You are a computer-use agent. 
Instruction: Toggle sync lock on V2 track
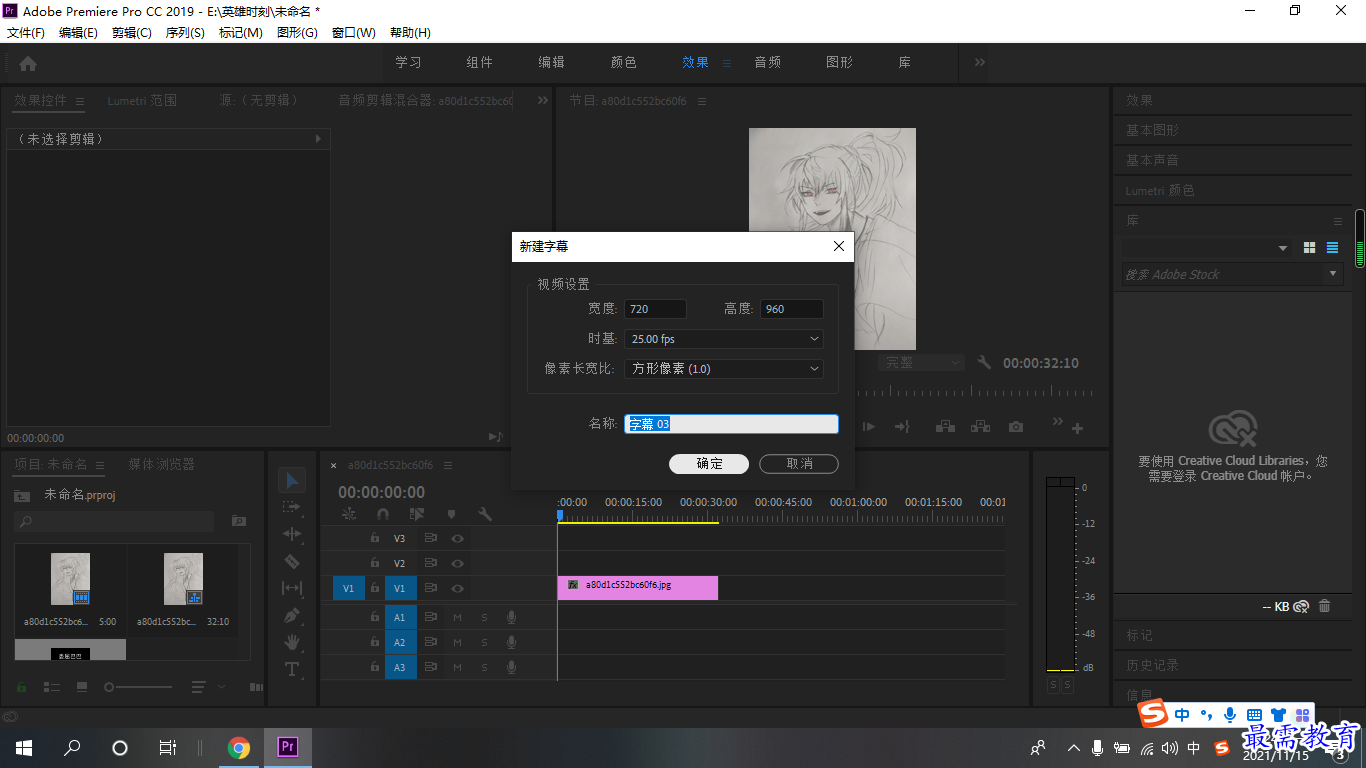pos(430,563)
